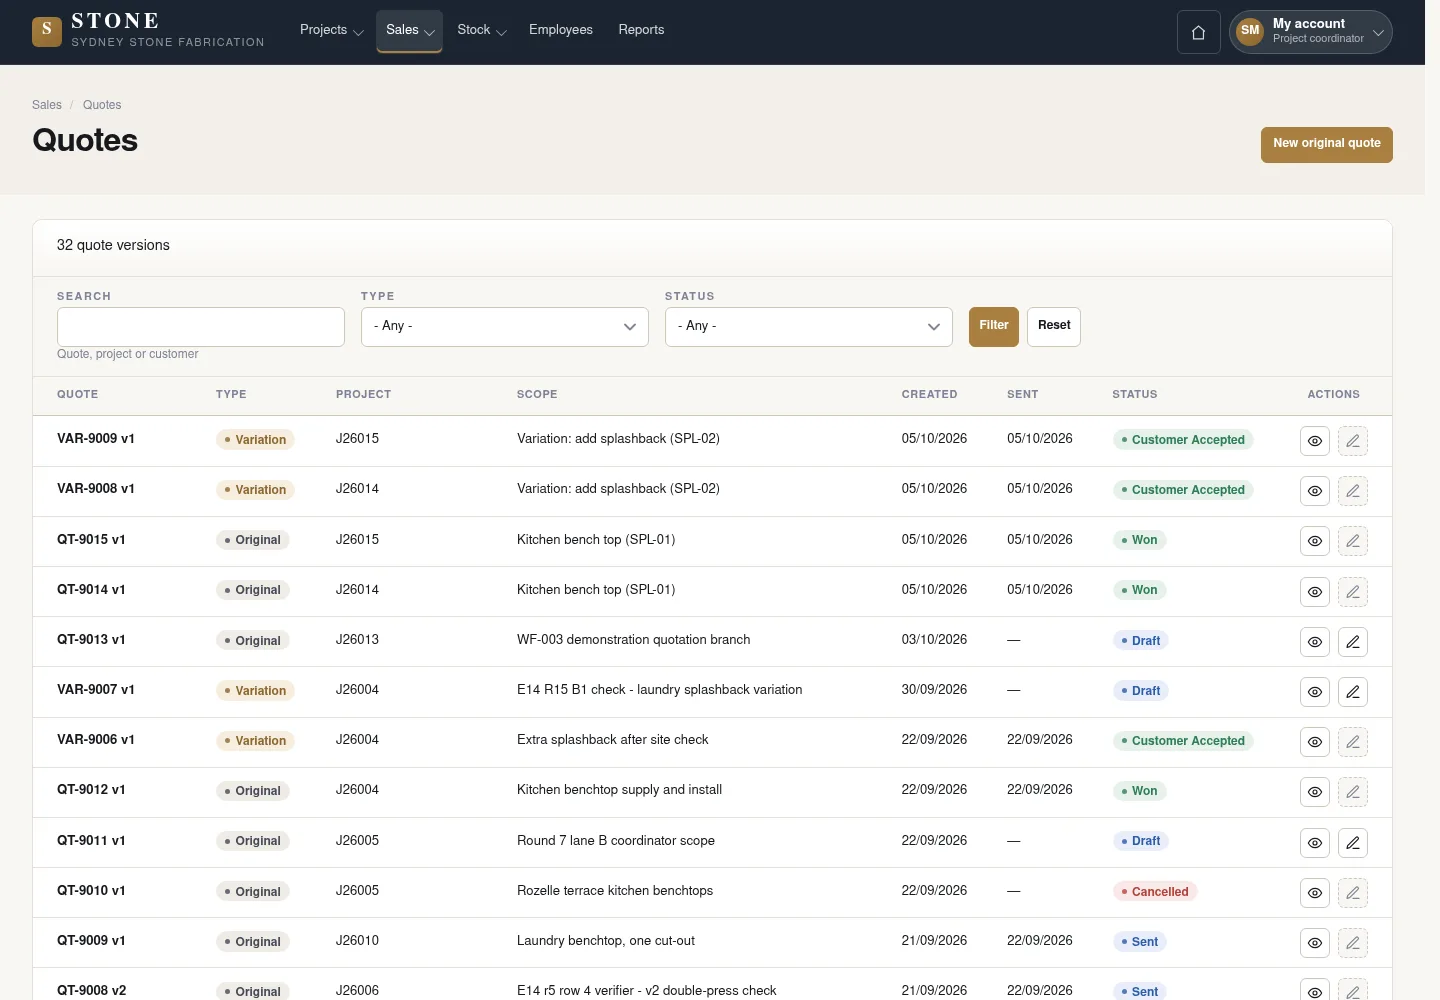The image size is (1440, 1000).
Task: Click created date 30/09/2026
Action: [x=934, y=690]
